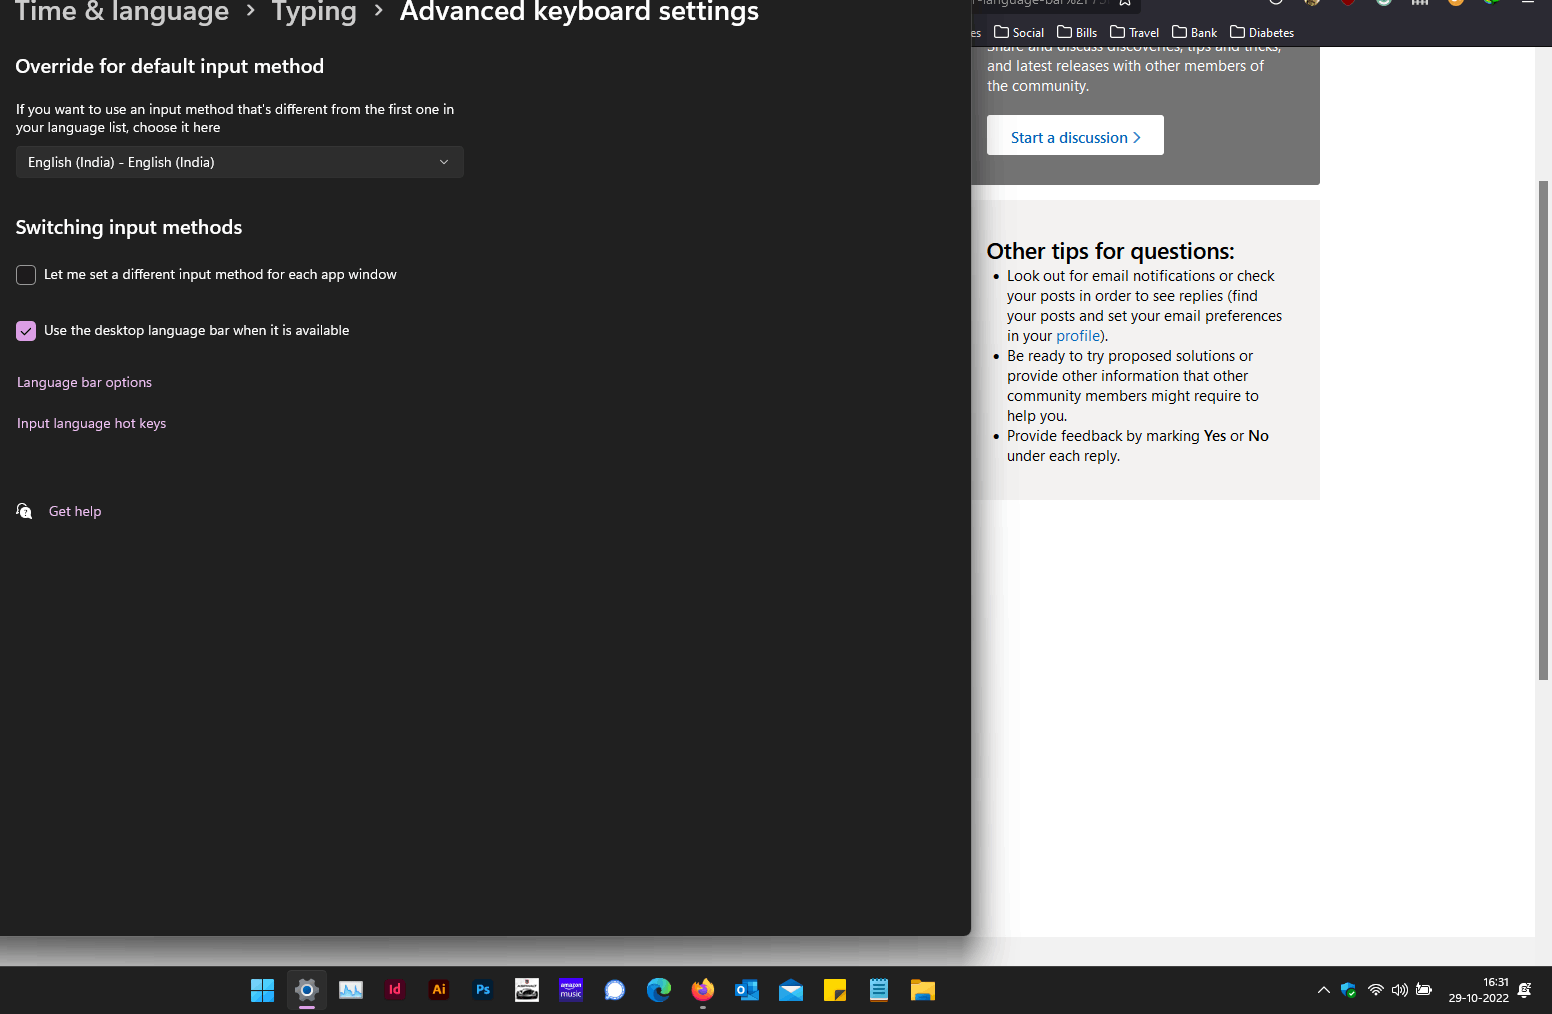Open the Wi-Fi network tray icon
Image resolution: width=1552 pixels, height=1014 pixels.
[1376, 990]
